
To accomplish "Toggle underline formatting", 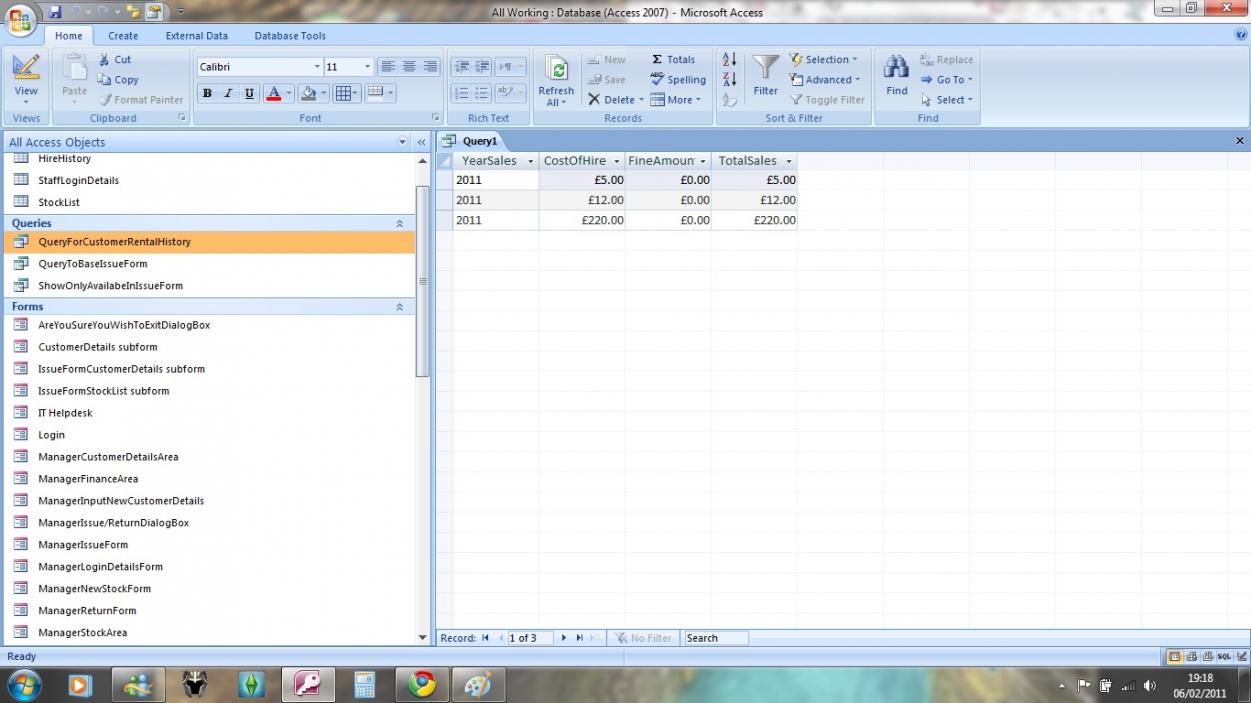I will click(250, 93).
